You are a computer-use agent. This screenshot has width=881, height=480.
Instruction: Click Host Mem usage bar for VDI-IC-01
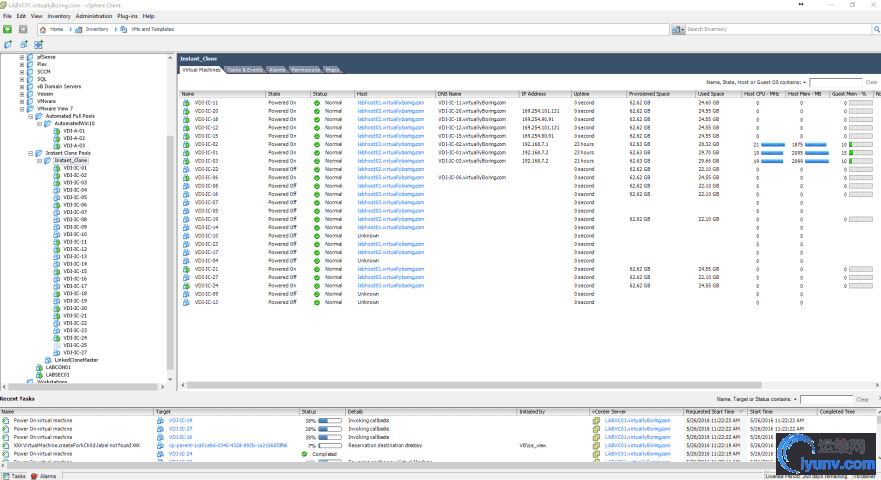point(816,153)
